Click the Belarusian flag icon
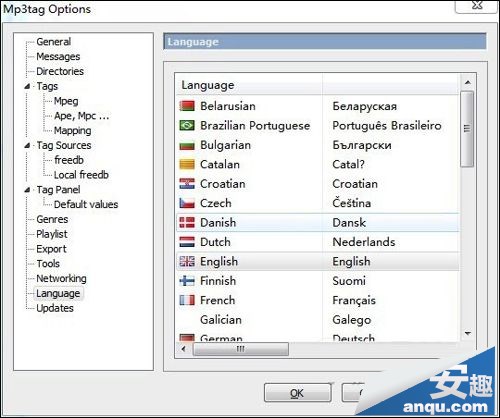Viewport: 500px width, 418px height. pyautogui.click(x=187, y=106)
